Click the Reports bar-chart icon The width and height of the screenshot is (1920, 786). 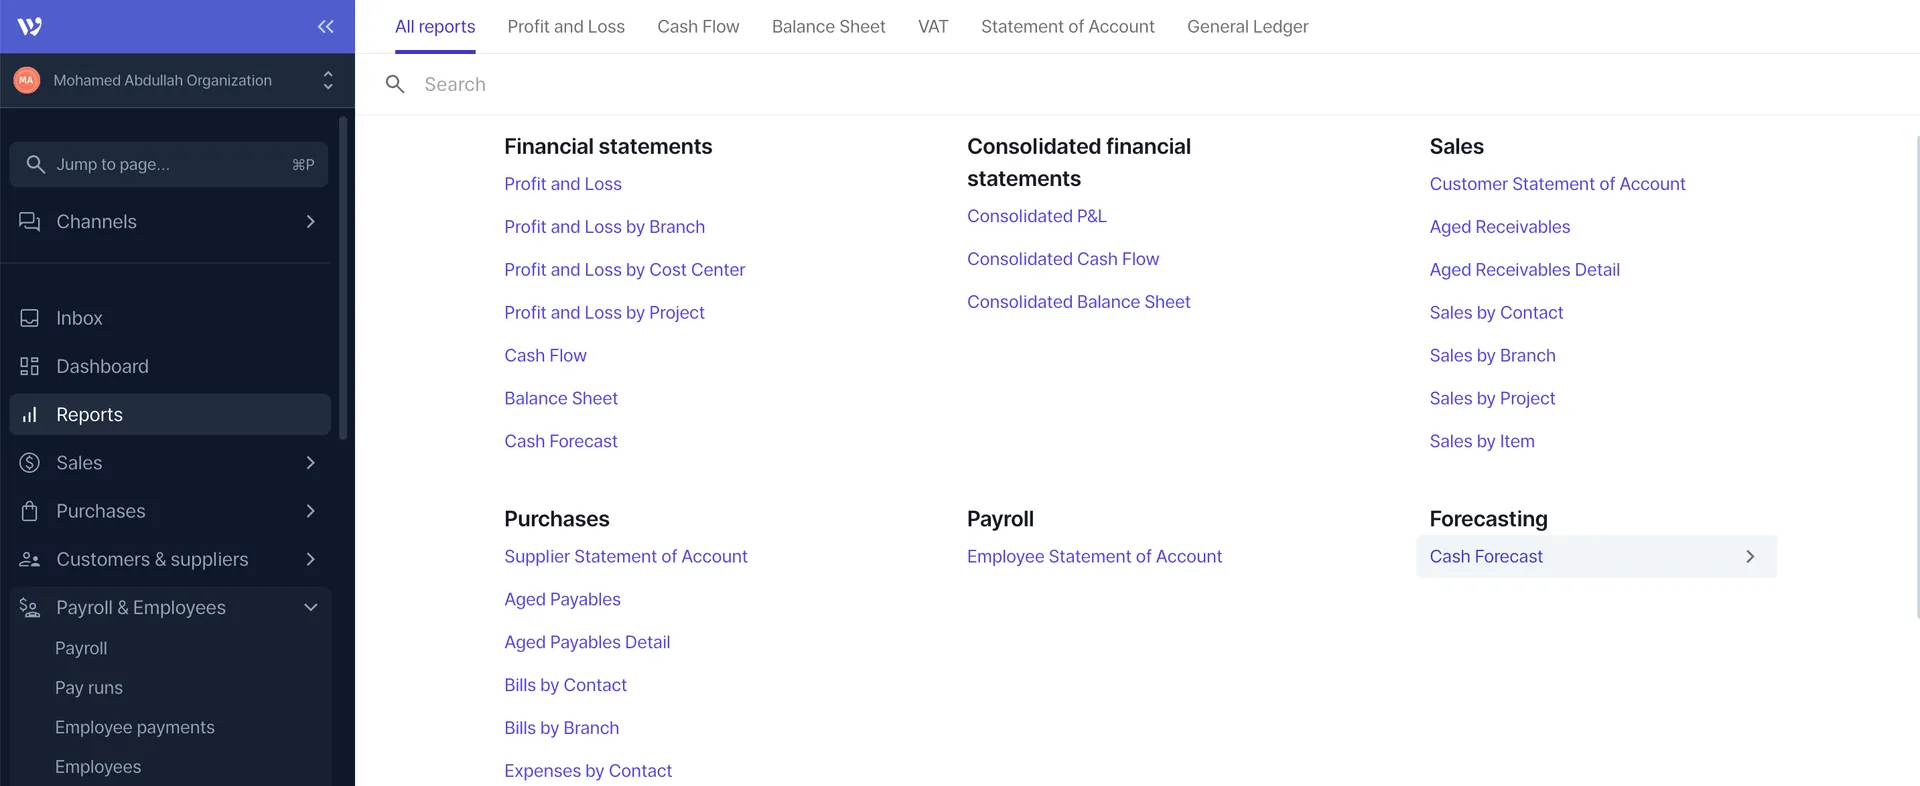(x=29, y=414)
